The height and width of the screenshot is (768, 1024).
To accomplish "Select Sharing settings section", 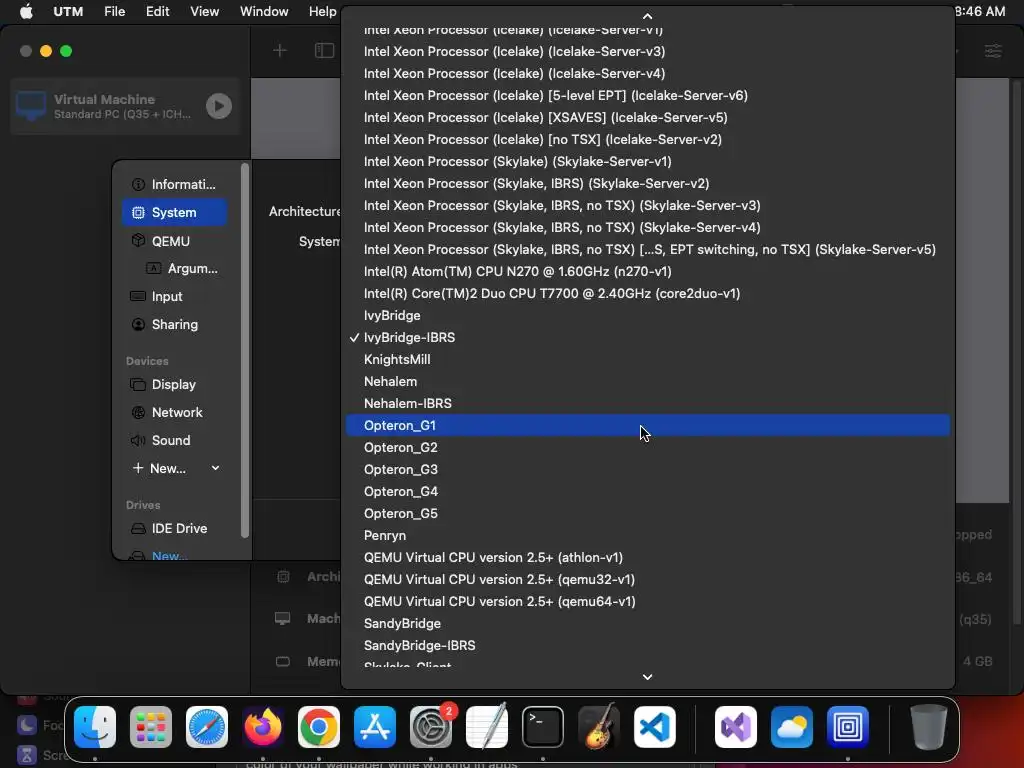I will pyautogui.click(x=174, y=325).
